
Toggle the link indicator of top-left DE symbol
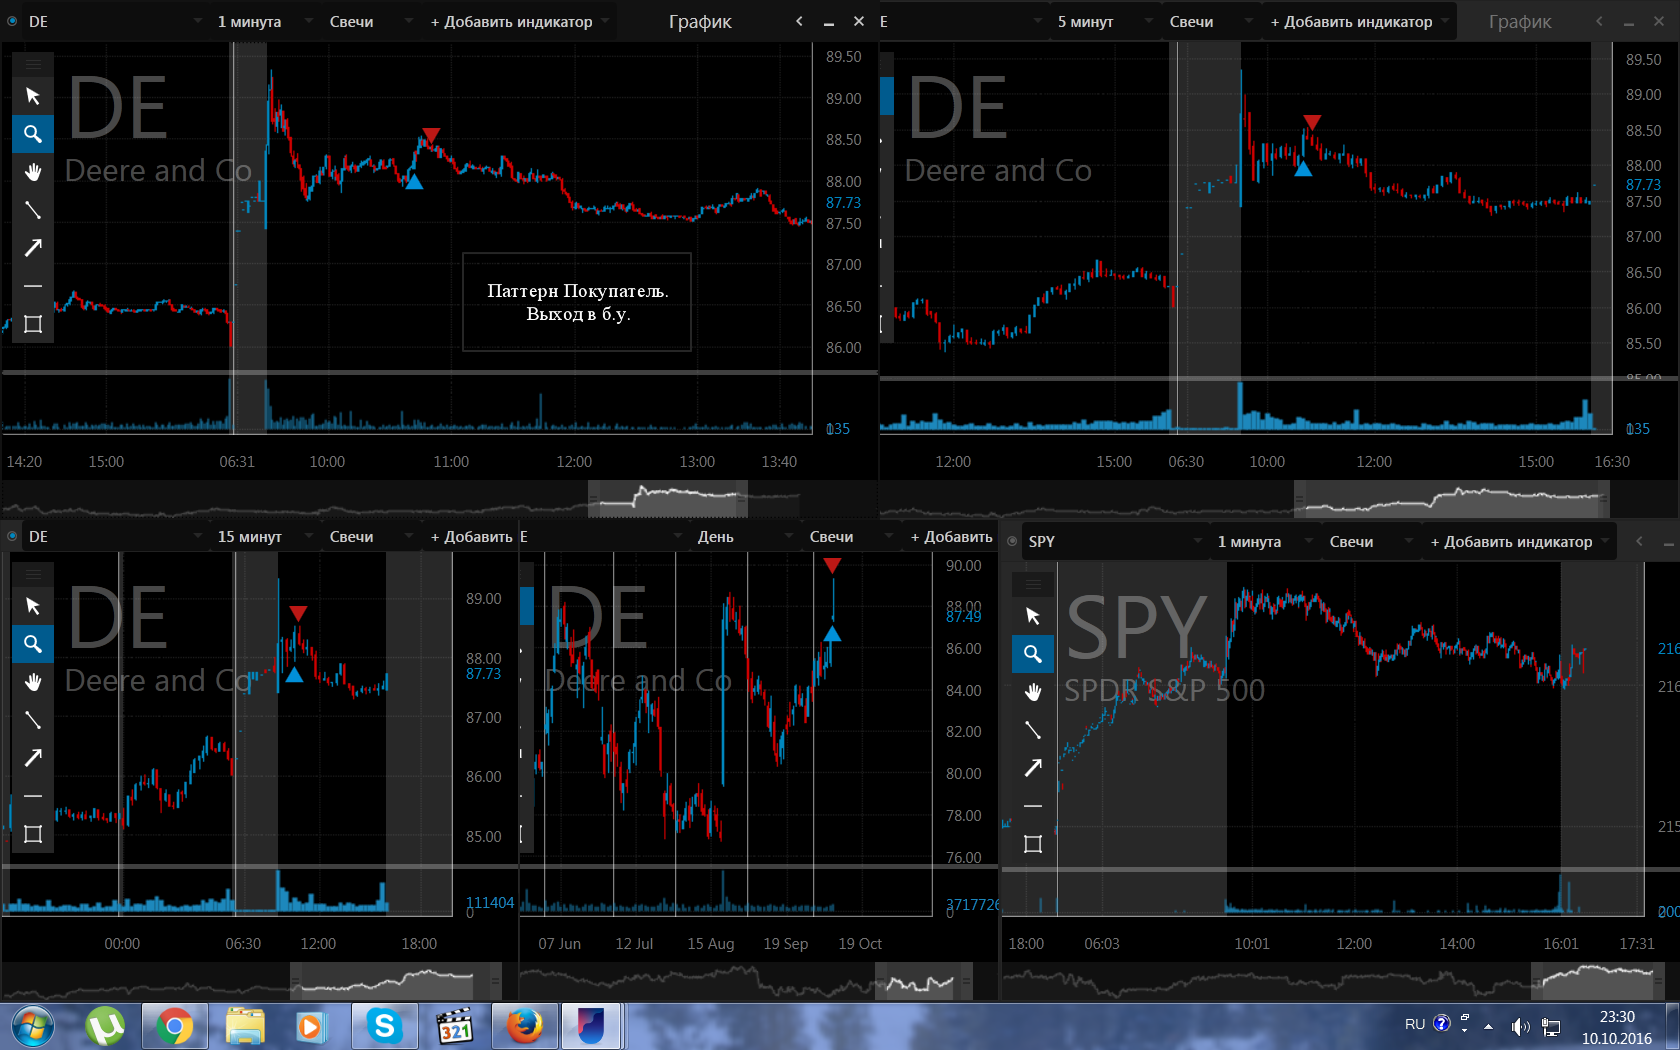(x=12, y=21)
